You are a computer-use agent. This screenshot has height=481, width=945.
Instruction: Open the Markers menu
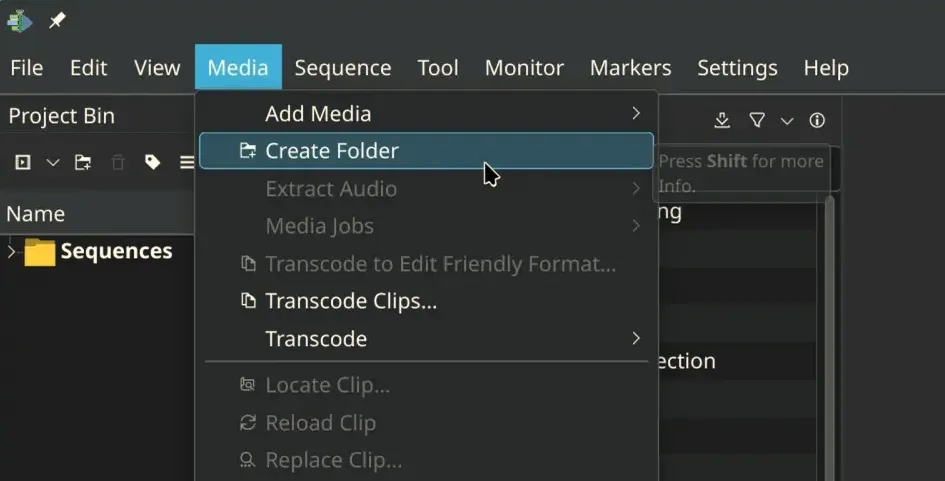pos(630,68)
